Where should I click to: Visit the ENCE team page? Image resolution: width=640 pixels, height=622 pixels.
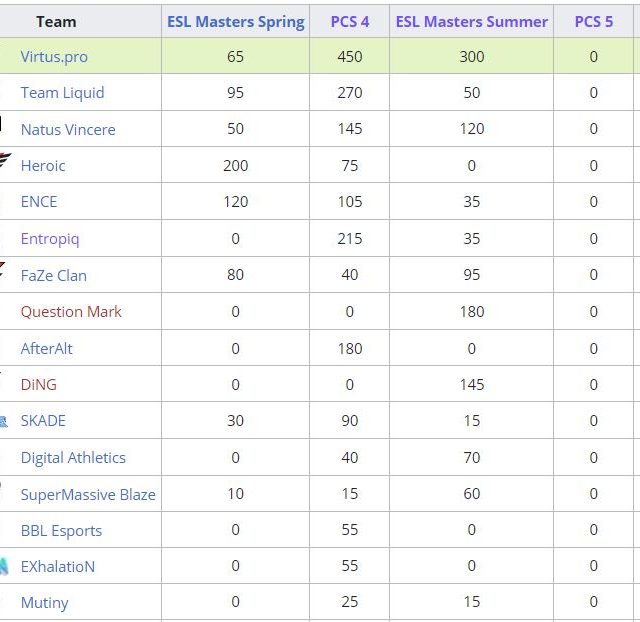(39, 201)
